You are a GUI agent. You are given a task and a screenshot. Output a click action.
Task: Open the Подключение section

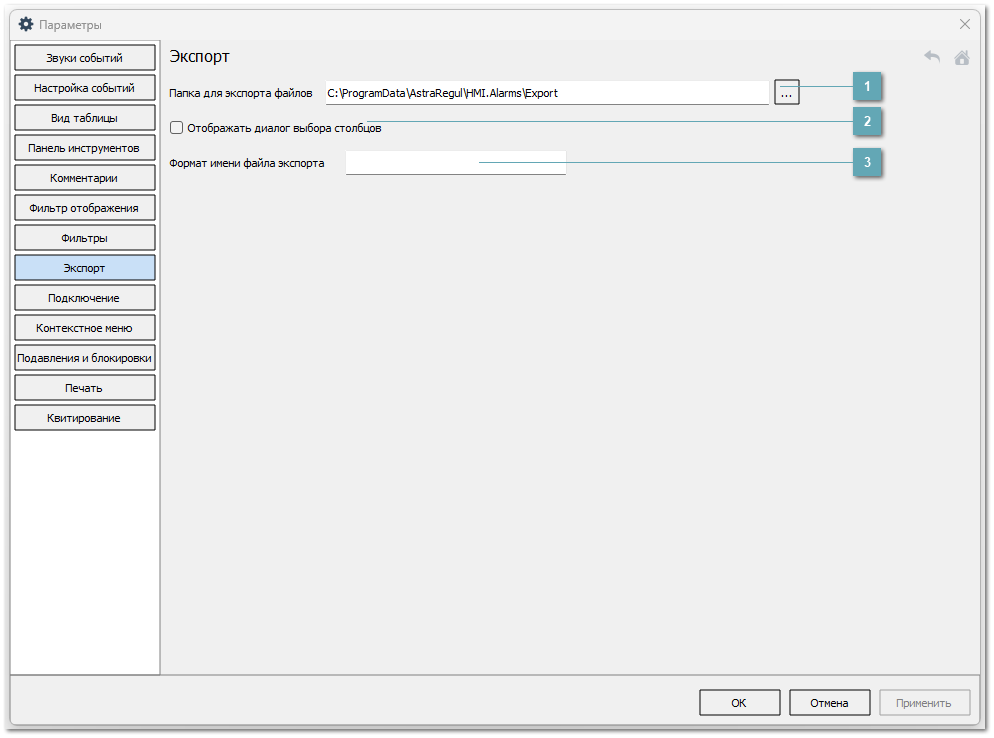point(85,298)
